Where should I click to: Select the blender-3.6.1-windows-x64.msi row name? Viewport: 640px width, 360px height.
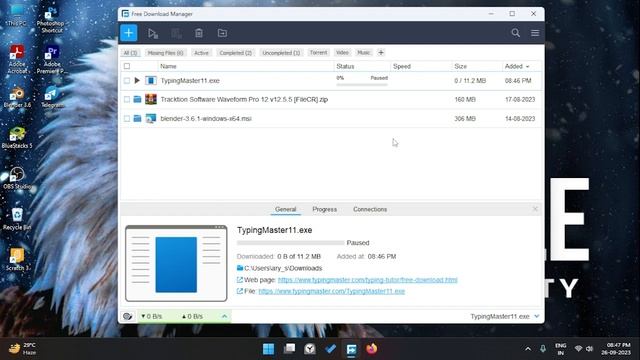[206, 118]
